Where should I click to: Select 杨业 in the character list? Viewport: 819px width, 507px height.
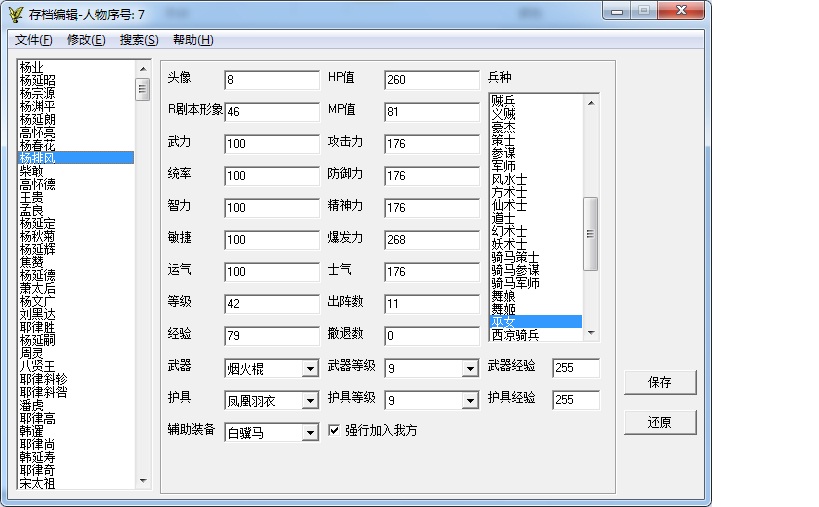(76, 67)
